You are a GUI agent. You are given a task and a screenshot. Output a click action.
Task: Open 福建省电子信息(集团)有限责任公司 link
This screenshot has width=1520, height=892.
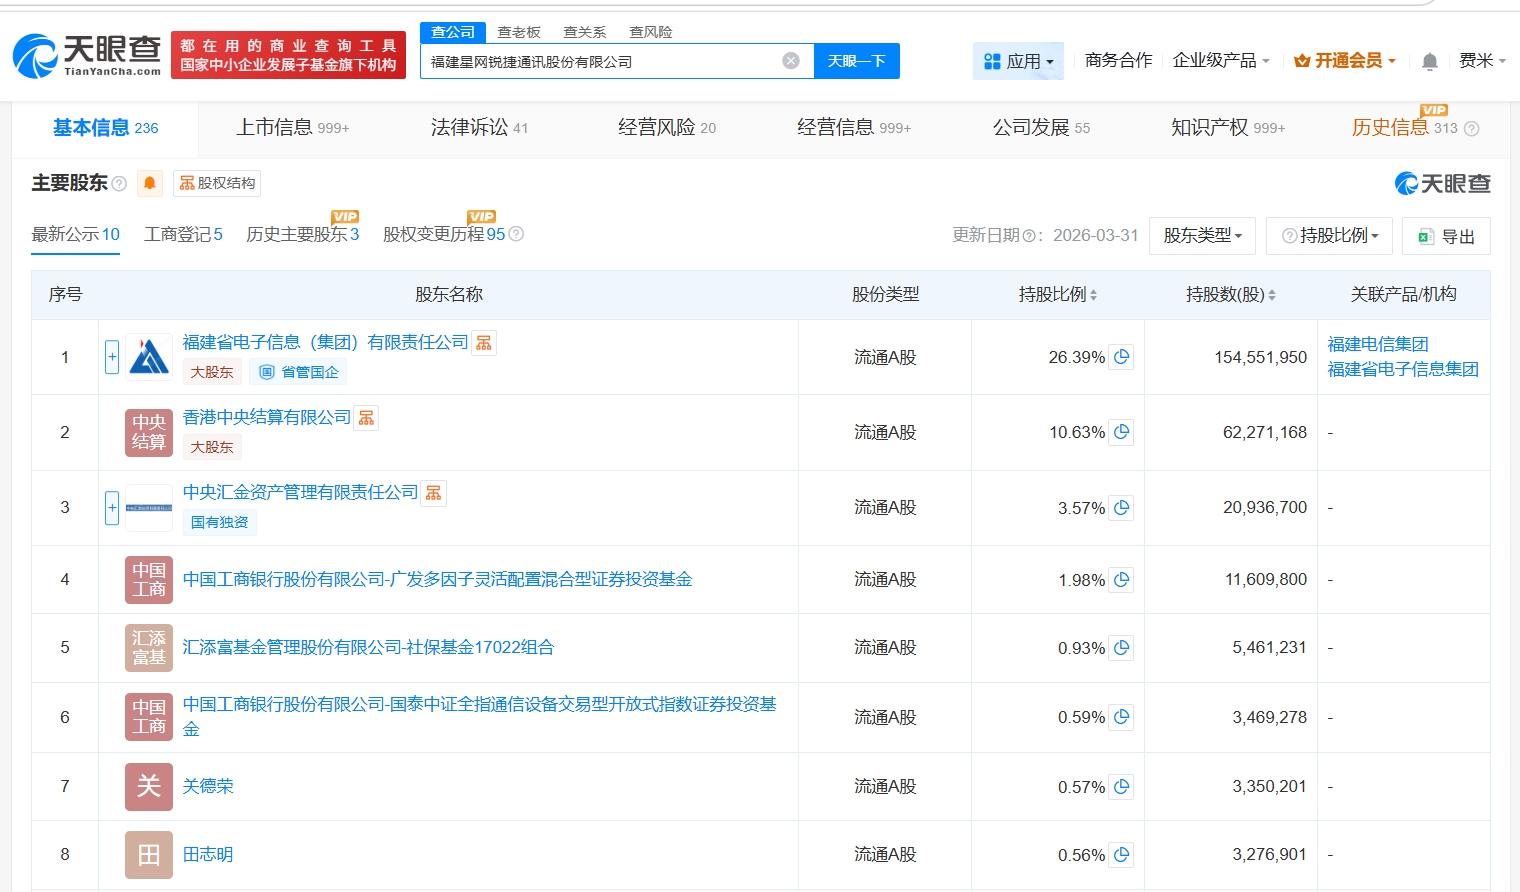tap(325, 343)
